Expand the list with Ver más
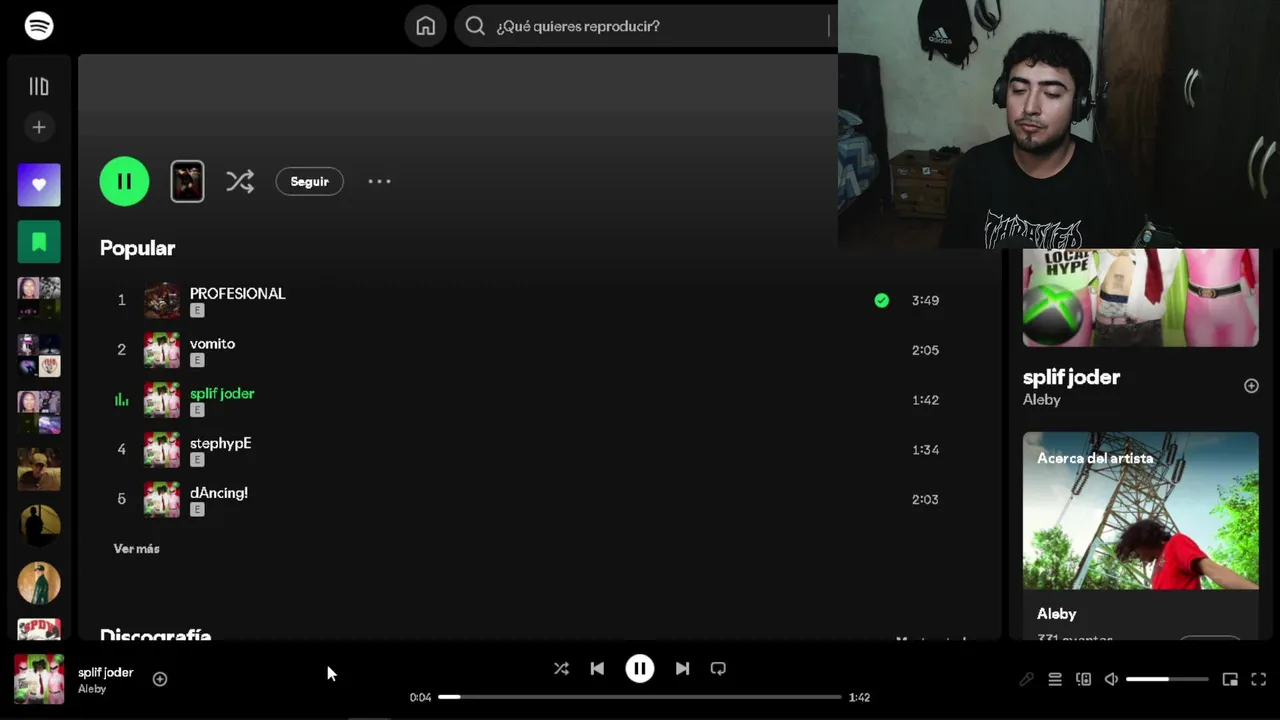 coord(136,549)
